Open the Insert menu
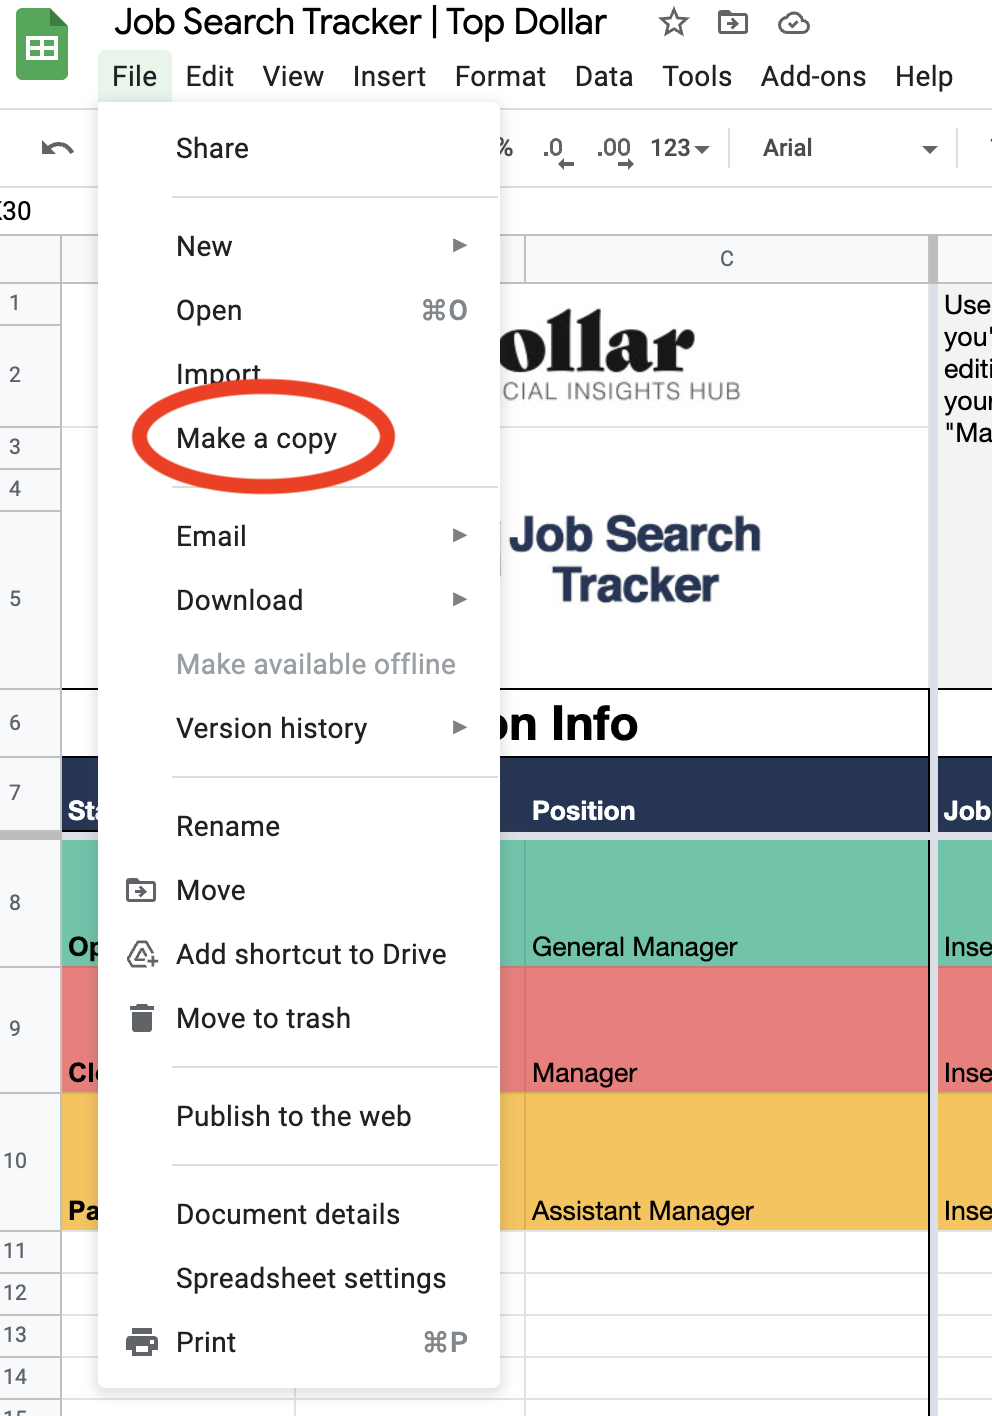This screenshot has width=992, height=1416. coord(389,76)
